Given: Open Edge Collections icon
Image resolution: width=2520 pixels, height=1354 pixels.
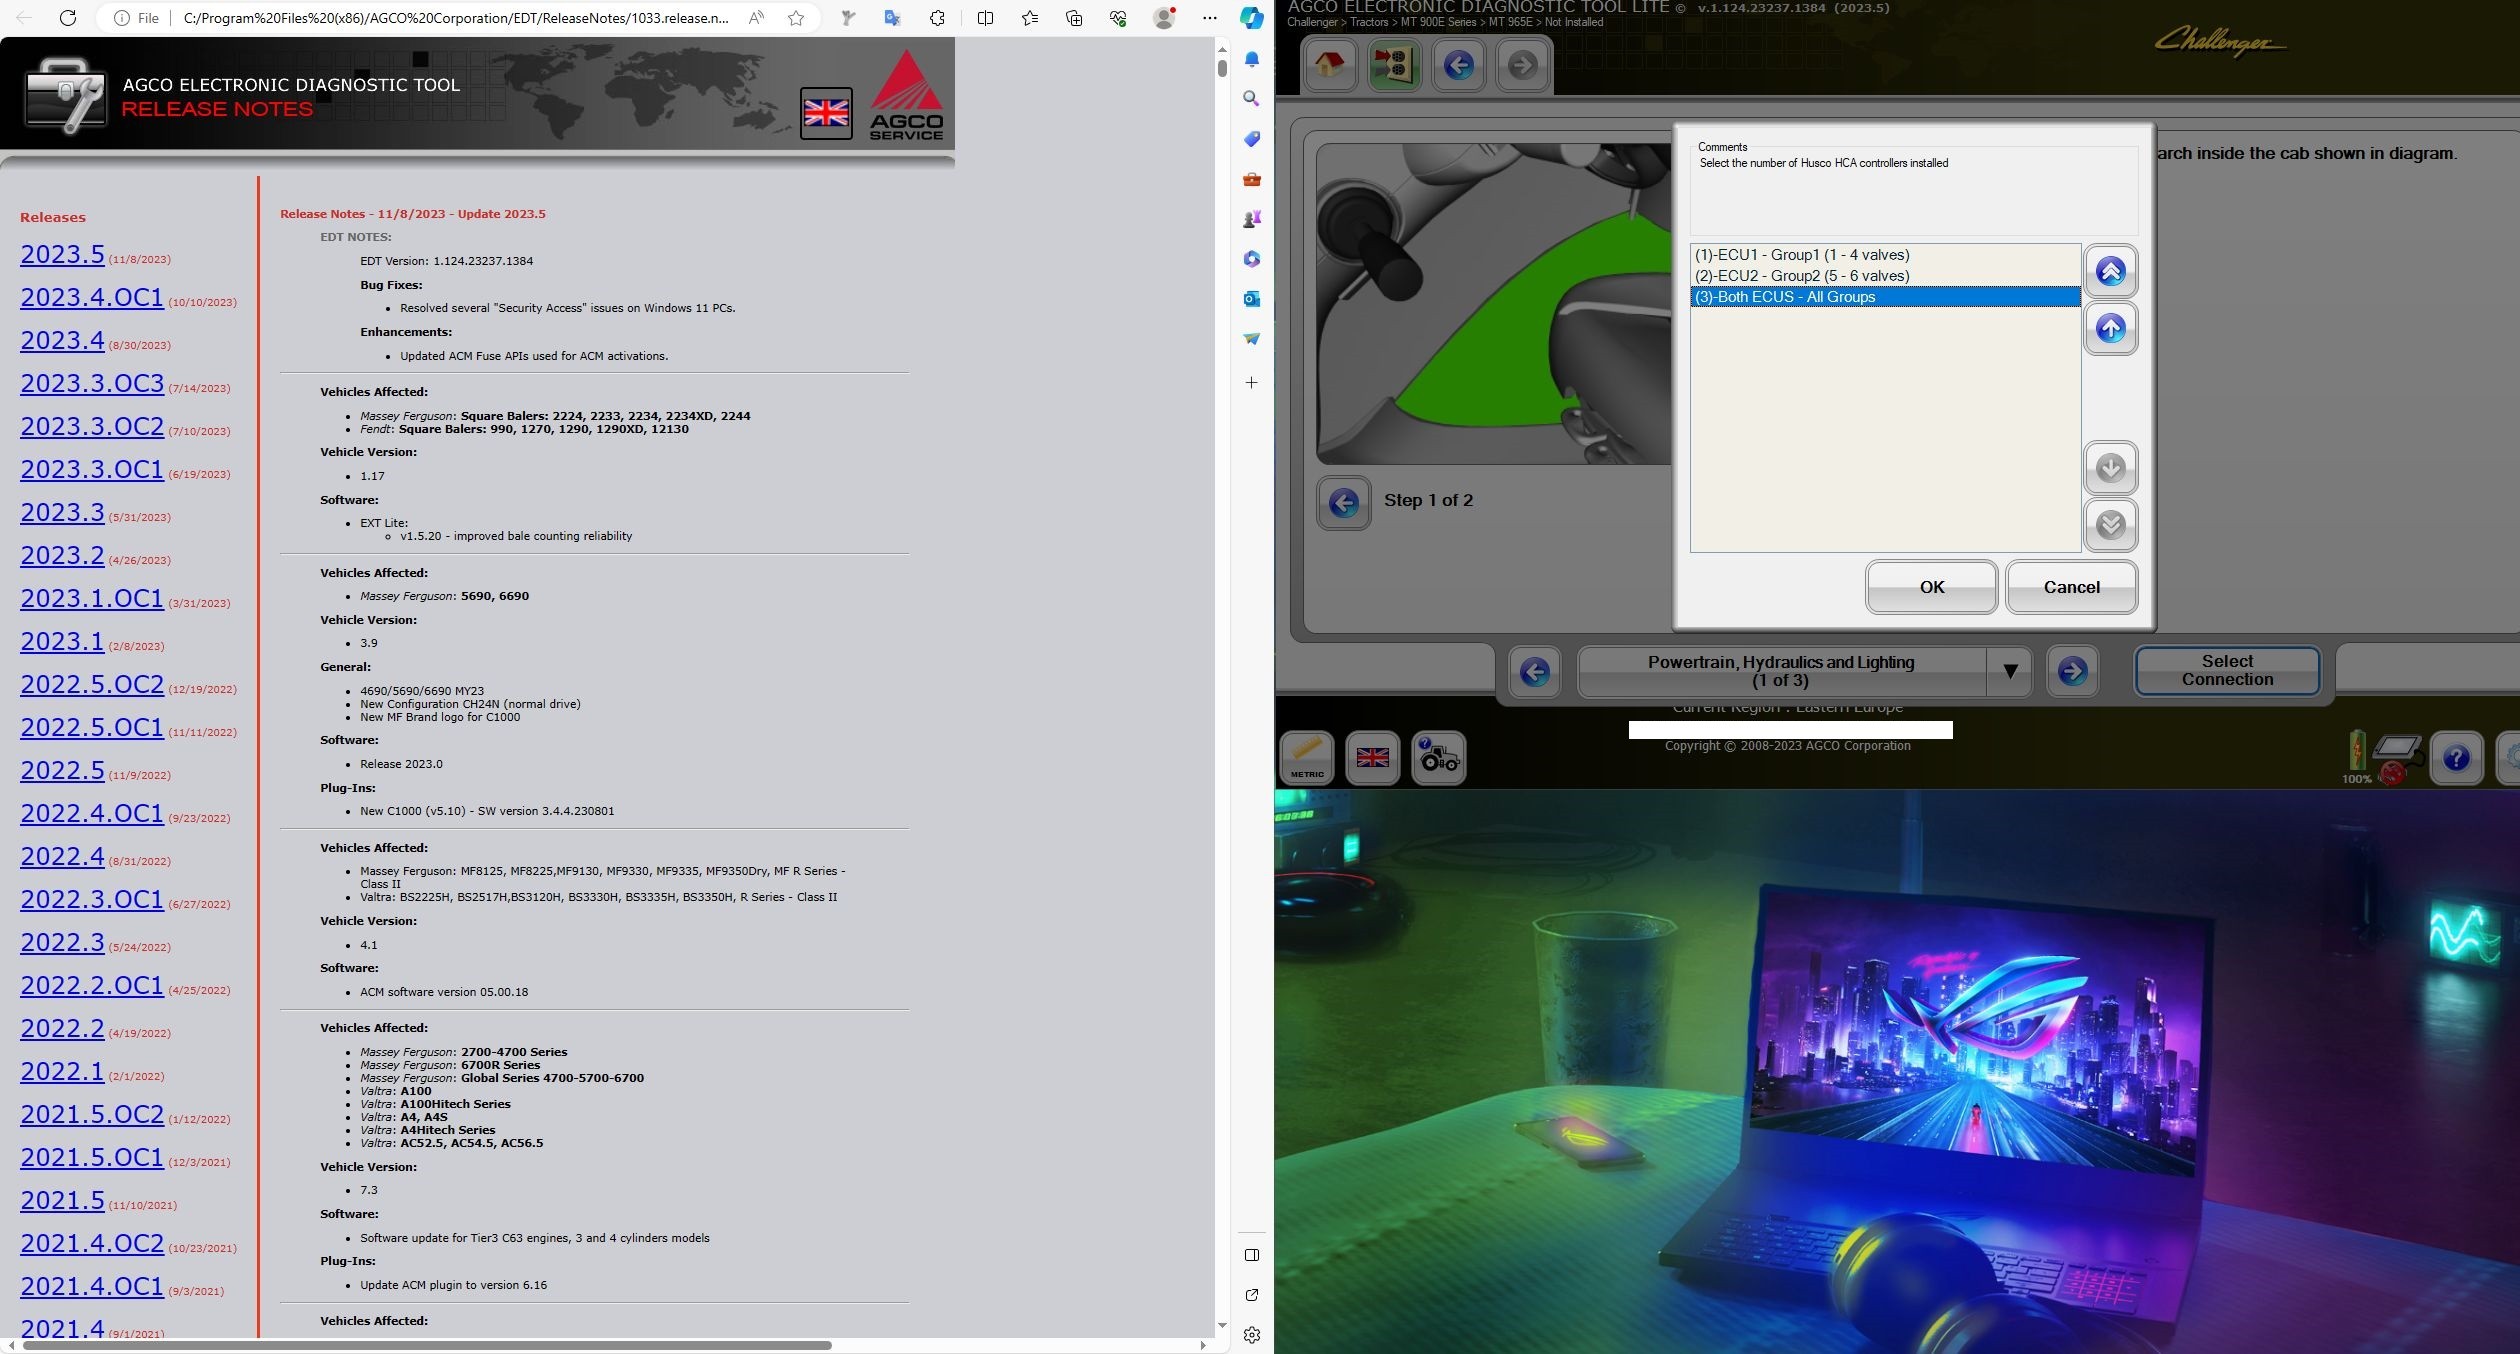Looking at the screenshot, I should point(1074,18).
